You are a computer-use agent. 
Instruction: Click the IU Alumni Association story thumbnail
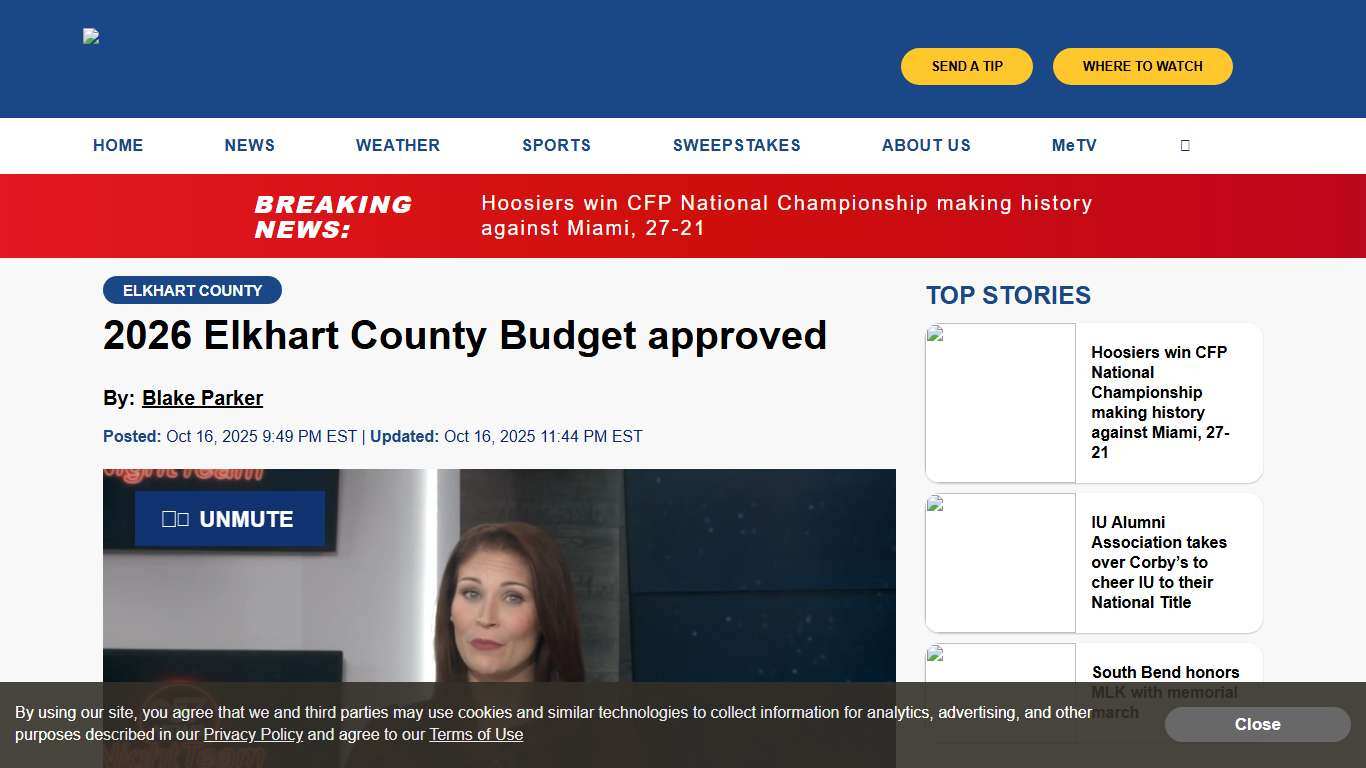[1000, 562]
